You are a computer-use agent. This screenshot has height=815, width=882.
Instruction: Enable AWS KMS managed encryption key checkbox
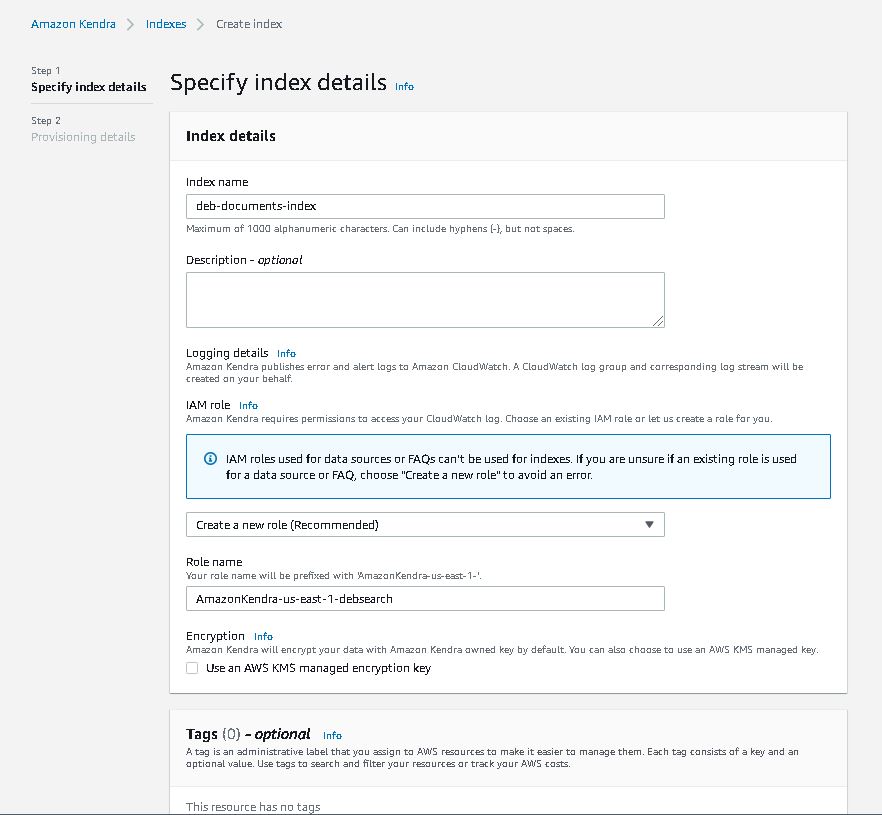(x=192, y=668)
